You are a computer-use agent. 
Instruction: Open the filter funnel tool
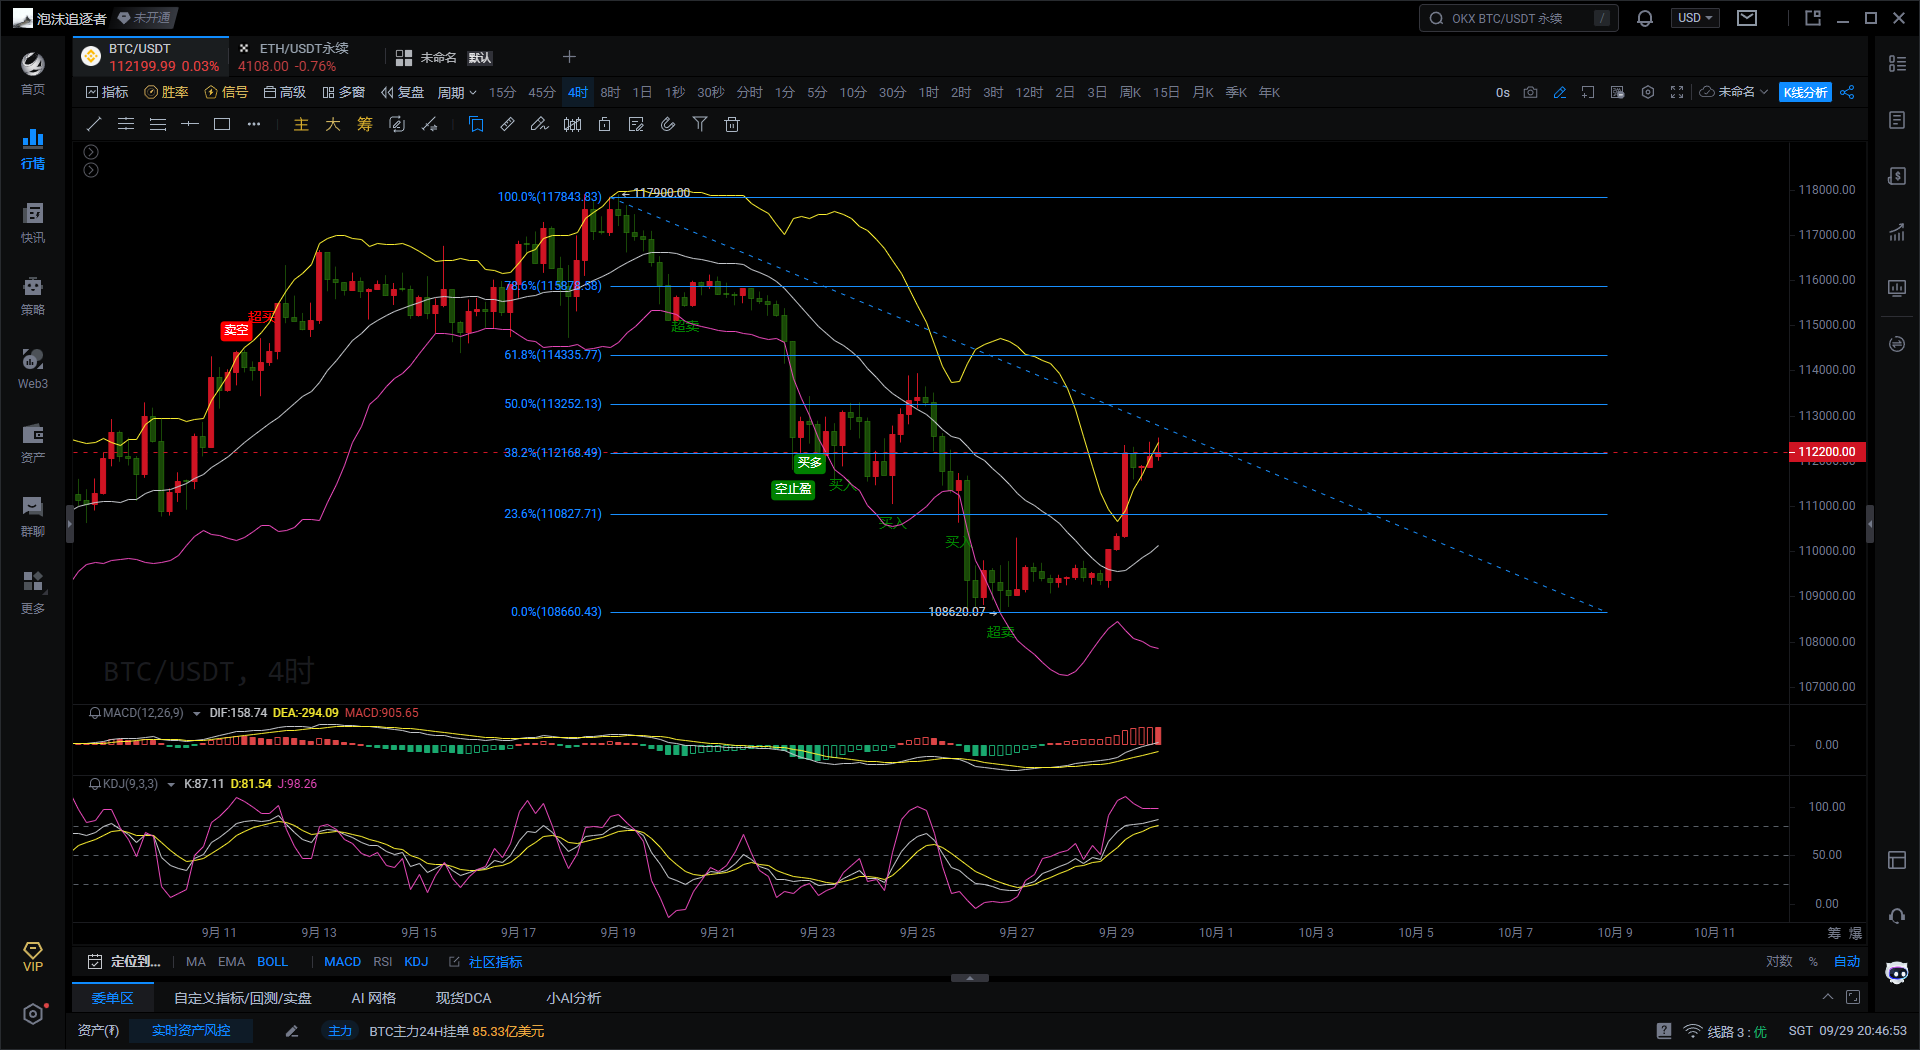point(700,124)
